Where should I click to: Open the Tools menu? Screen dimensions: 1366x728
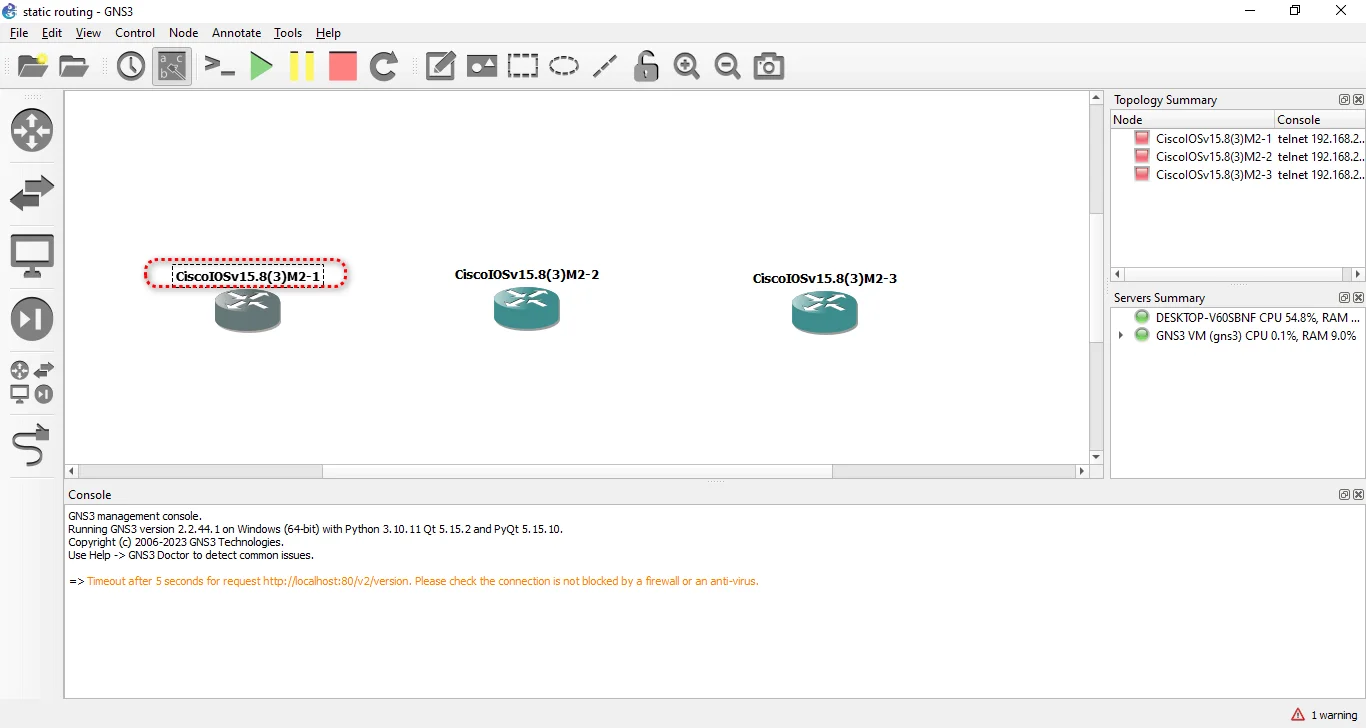(x=288, y=33)
